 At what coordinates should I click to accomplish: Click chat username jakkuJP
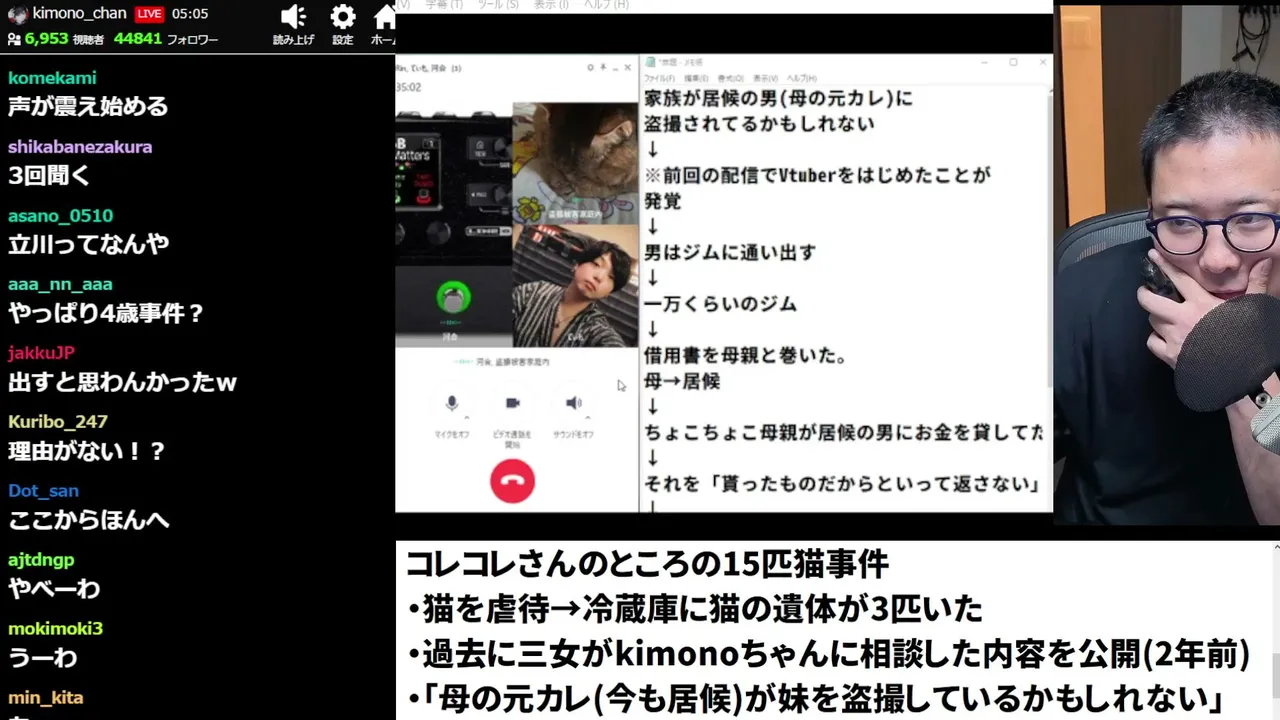(41, 353)
